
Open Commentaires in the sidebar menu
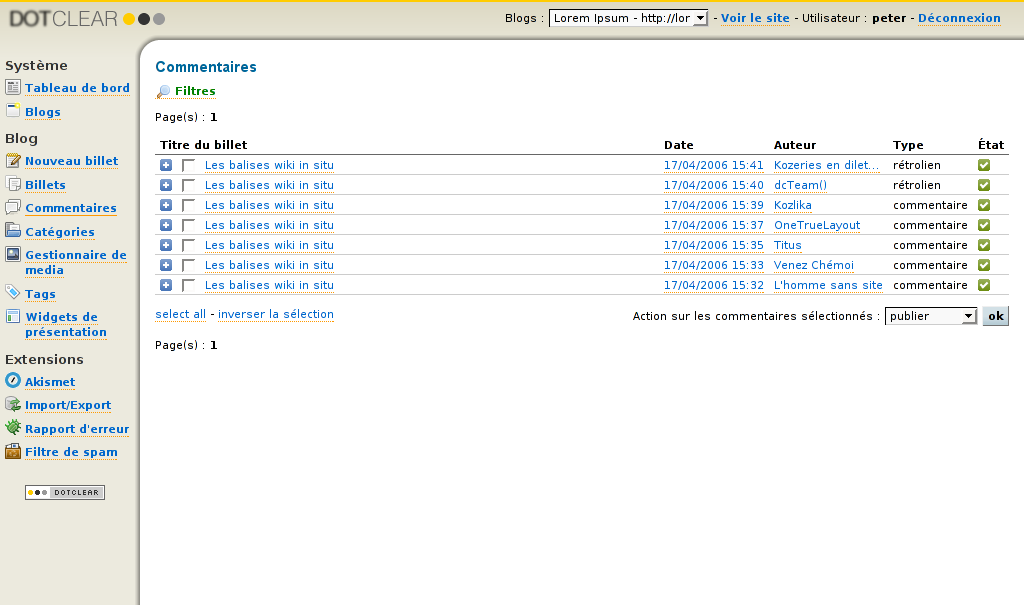tap(70, 208)
